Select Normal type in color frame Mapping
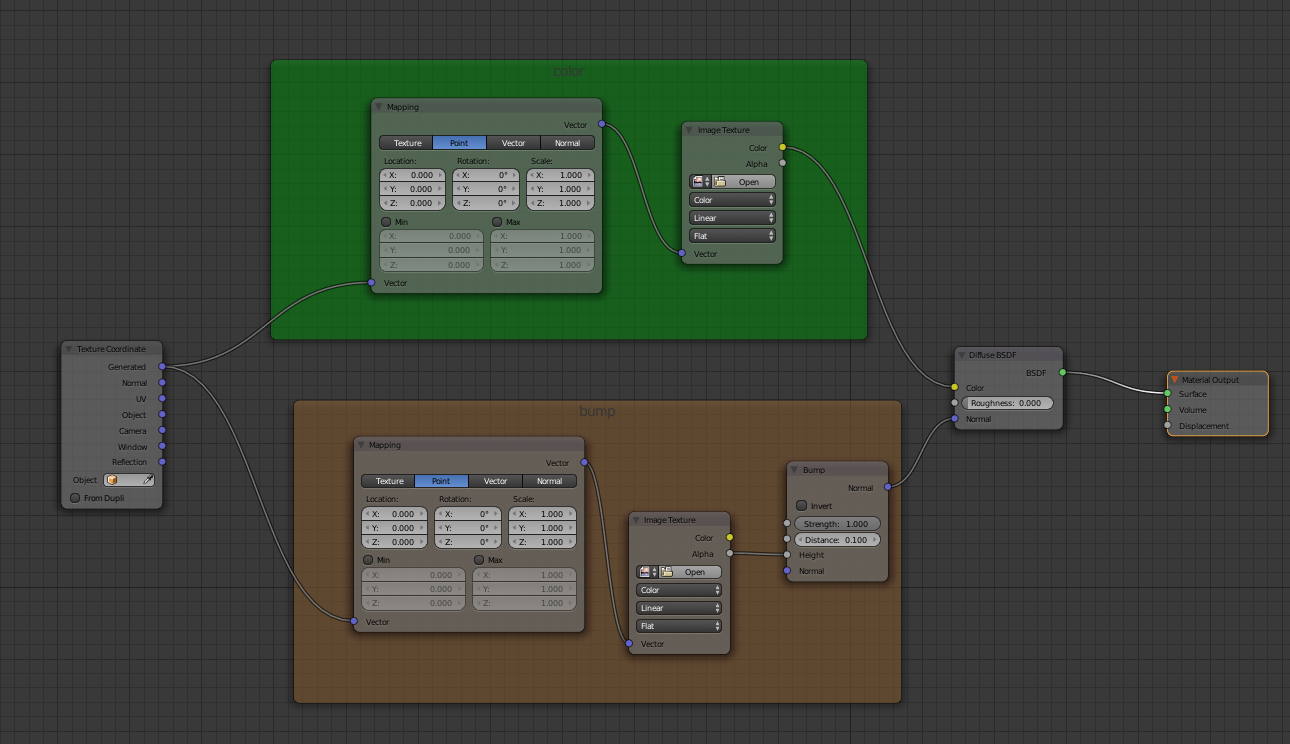Viewport: 1290px width, 744px height. [568, 143]
